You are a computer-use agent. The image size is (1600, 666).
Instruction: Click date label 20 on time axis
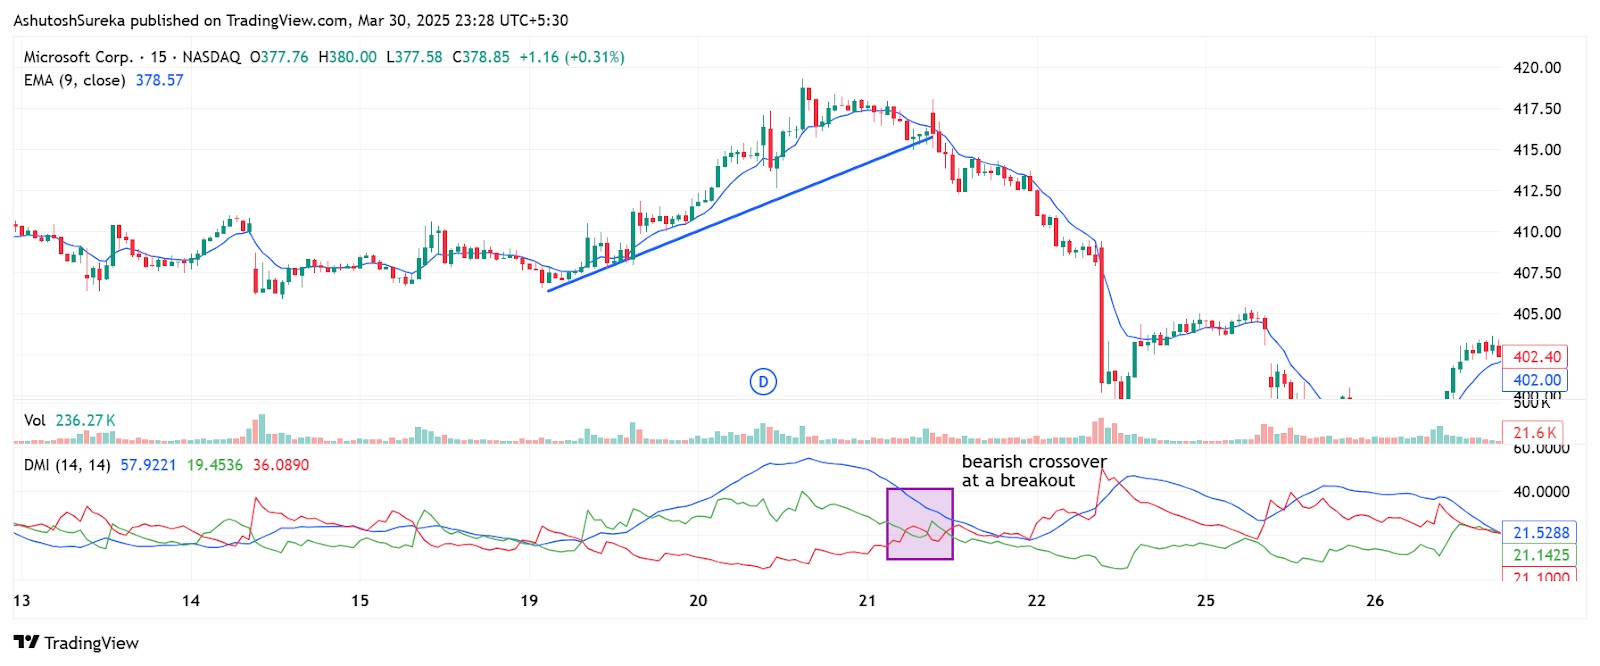698,601
